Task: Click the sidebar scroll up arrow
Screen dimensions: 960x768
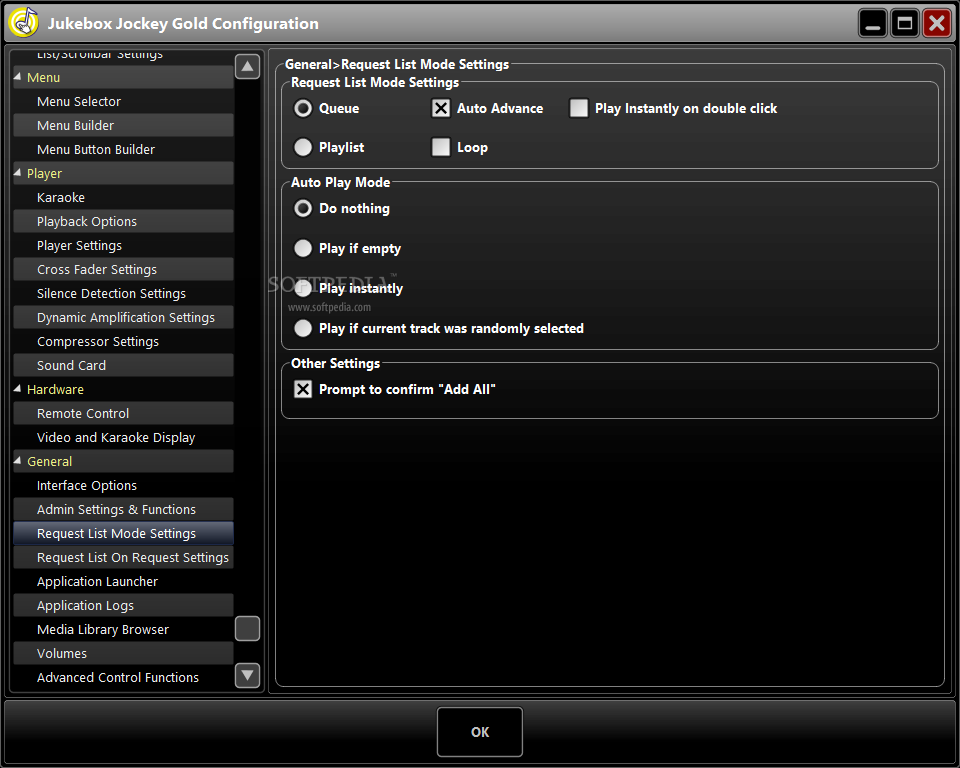Action: tap(247, 66)
